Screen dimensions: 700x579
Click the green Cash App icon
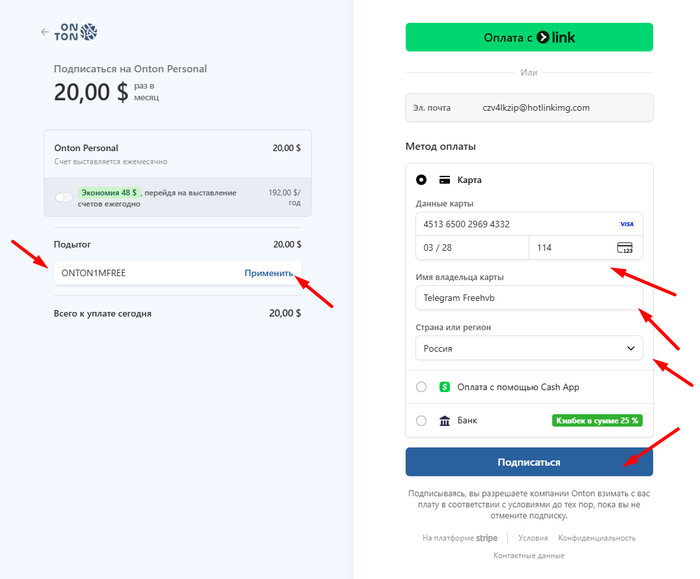(445, 387)
